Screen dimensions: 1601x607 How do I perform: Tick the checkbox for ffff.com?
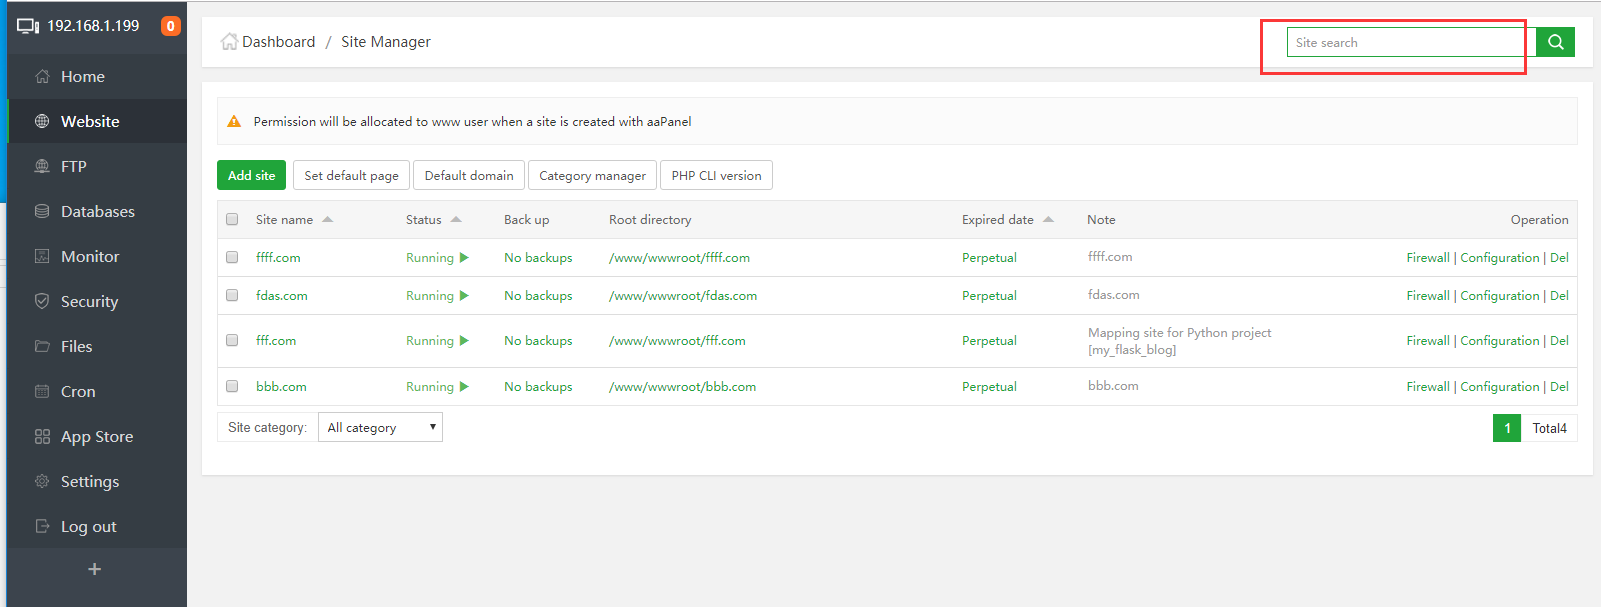point(232,258)
